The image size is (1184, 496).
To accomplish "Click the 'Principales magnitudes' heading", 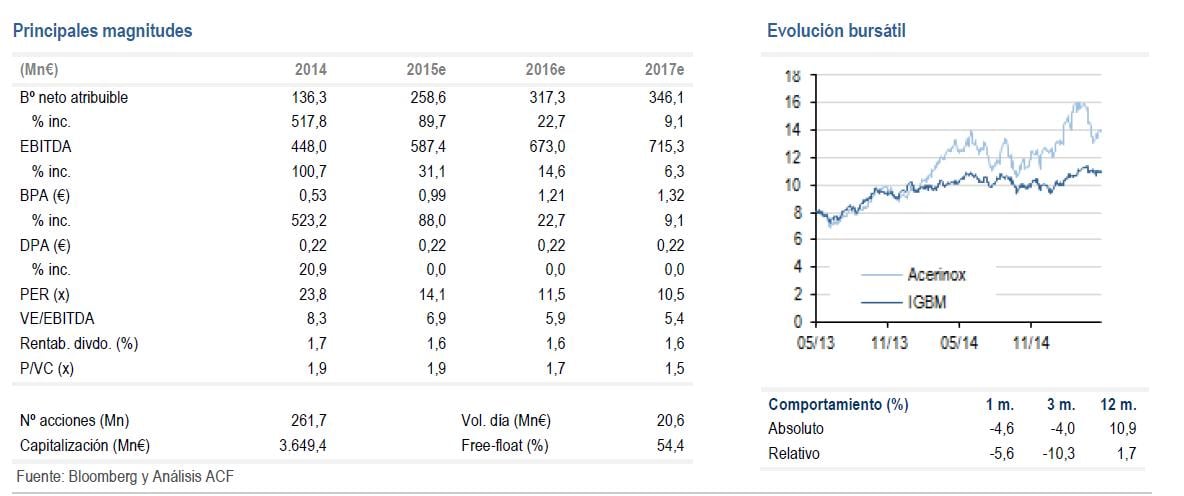I will pyautogui.click(x=102, y=31).
